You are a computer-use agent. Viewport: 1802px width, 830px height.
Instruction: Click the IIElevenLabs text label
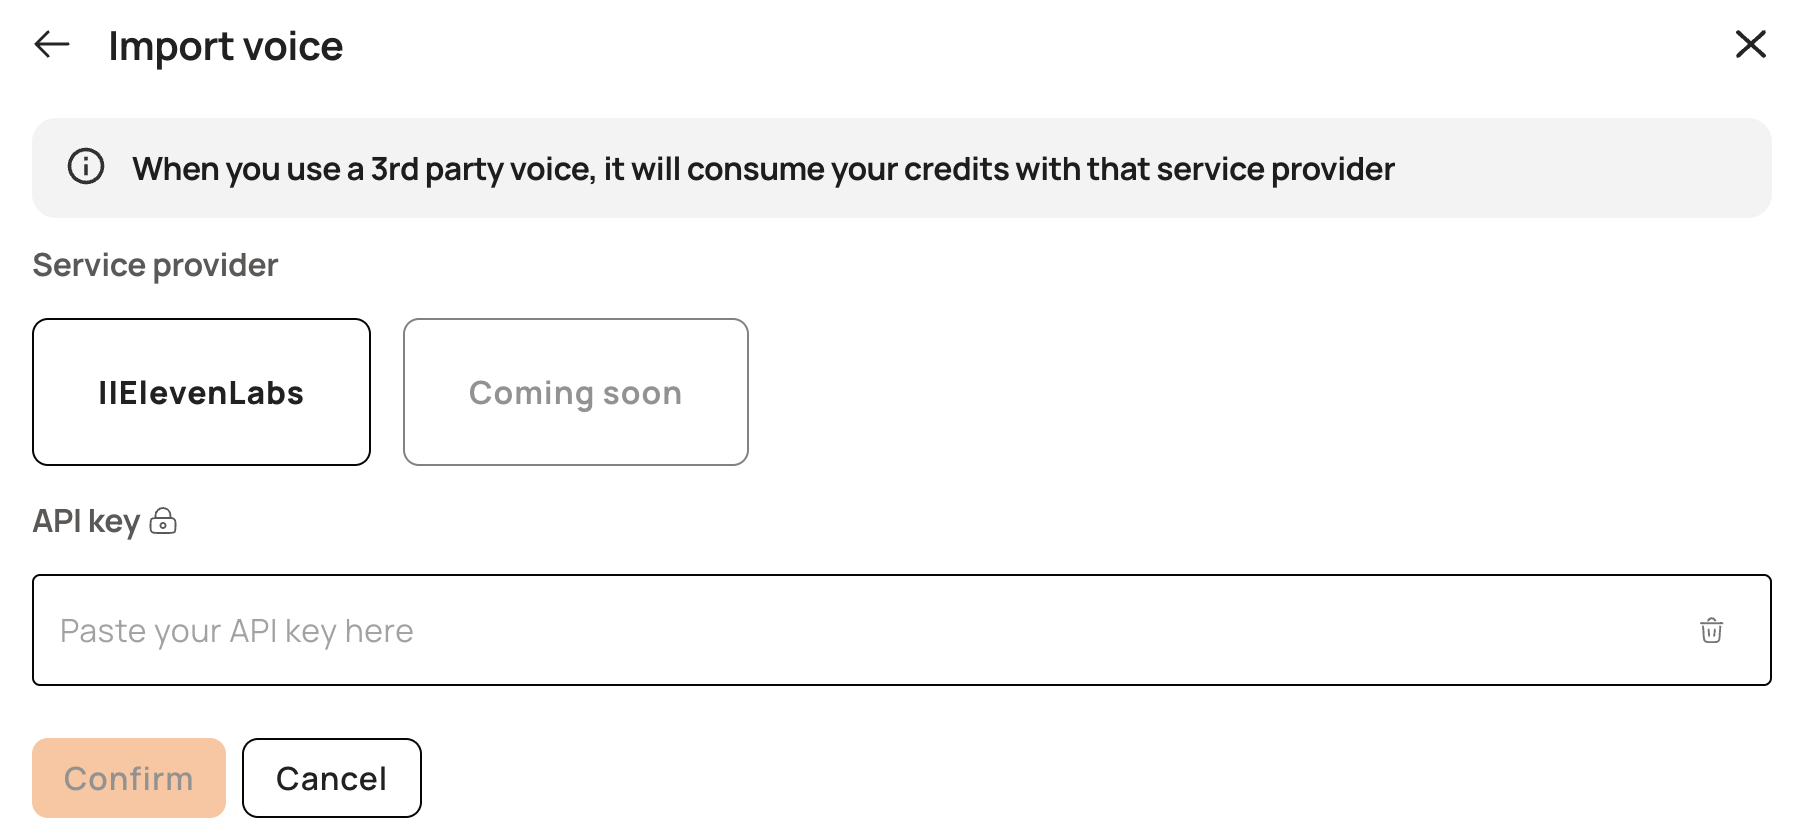[x=201, y=393]
